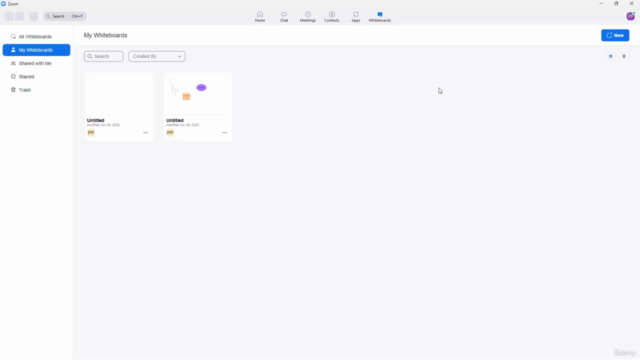Click PP owner badge on first whiteboard
Viewport: 640px width, 360px height.
pyautogui.click(x=91, y=133)
